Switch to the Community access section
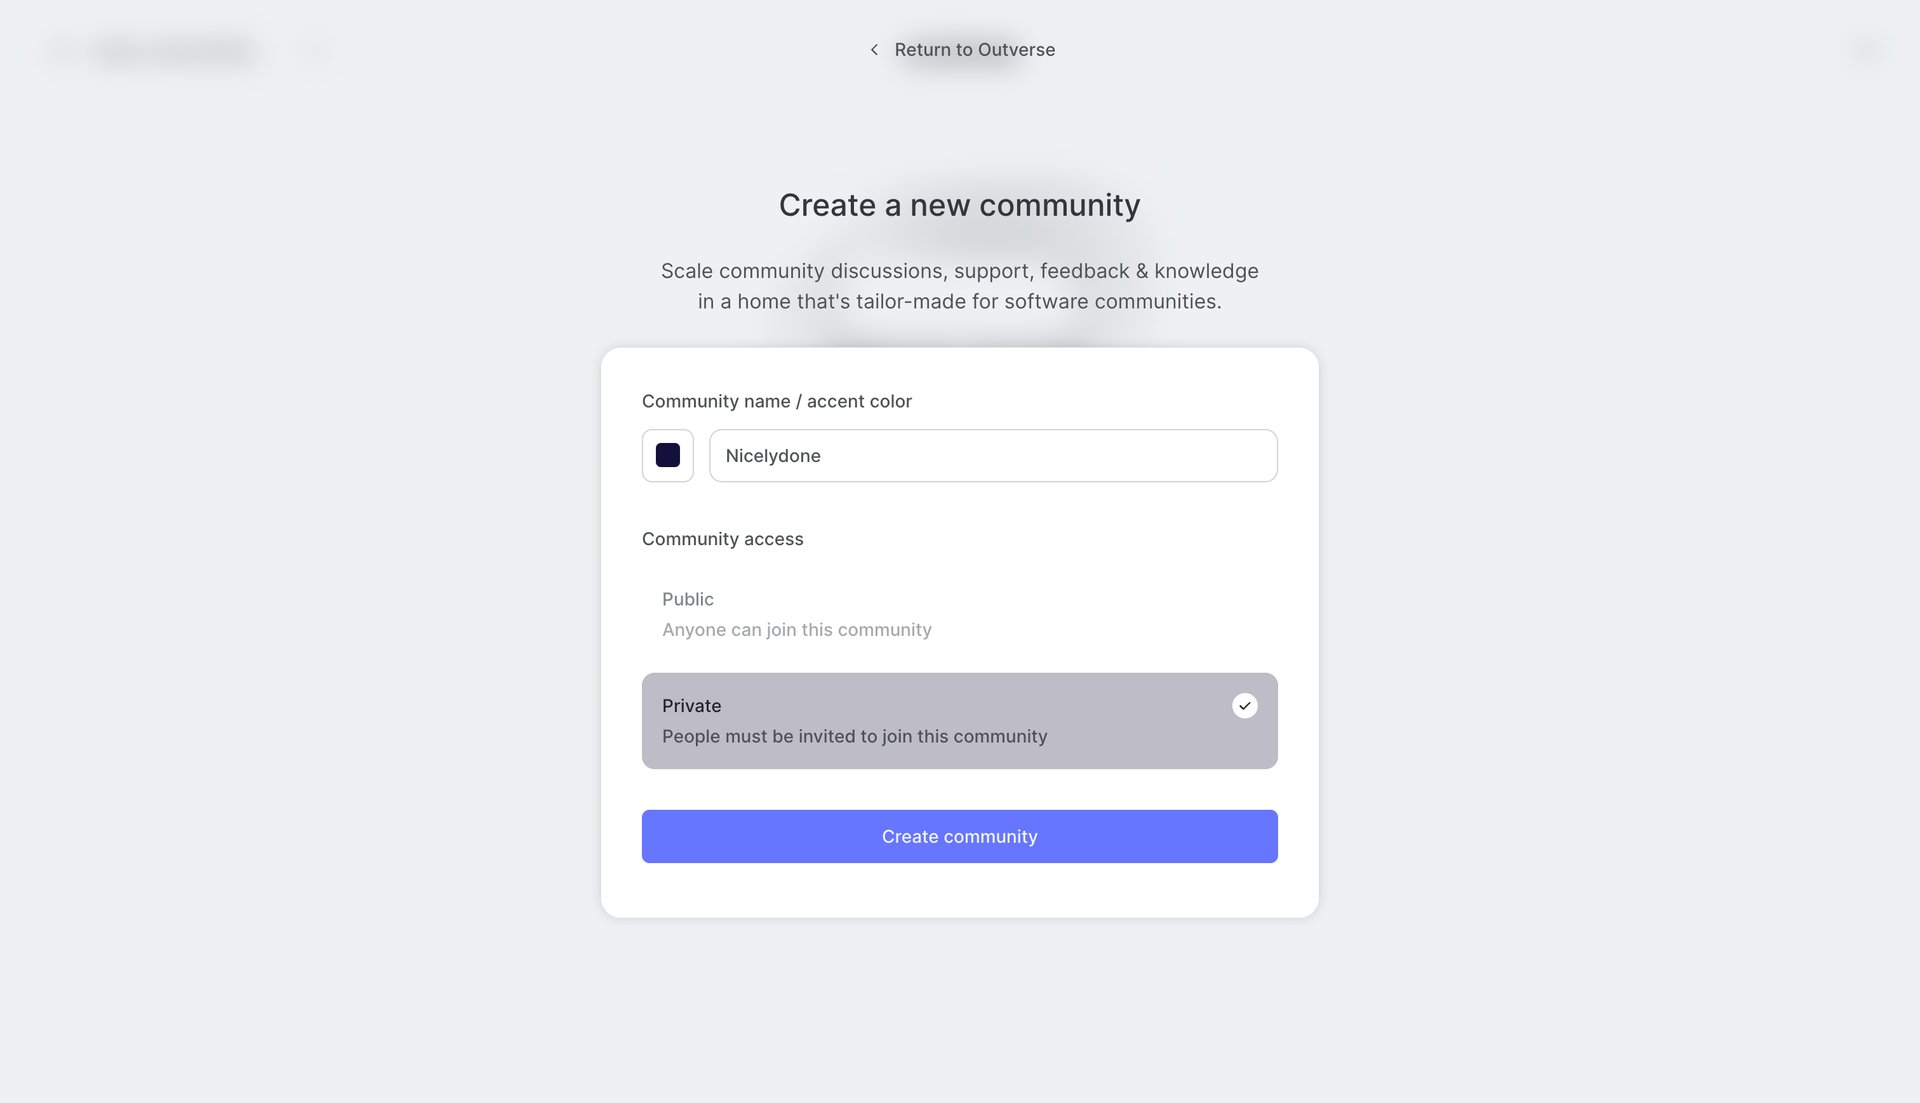The image size is (1920, 1103). (722, 539)
